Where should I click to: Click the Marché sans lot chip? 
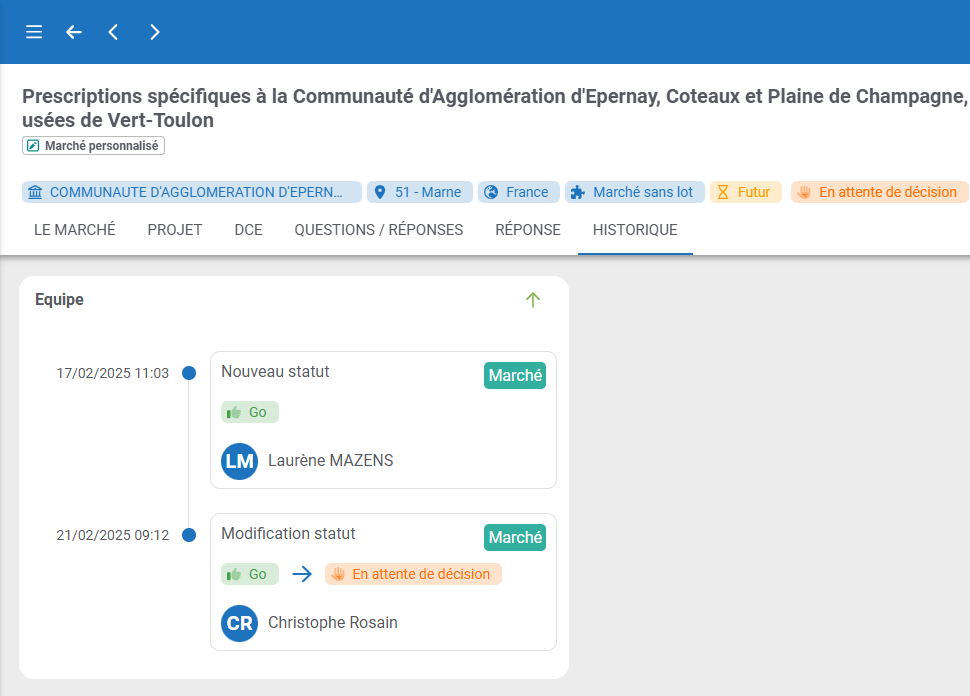click(x=634, y=192)
